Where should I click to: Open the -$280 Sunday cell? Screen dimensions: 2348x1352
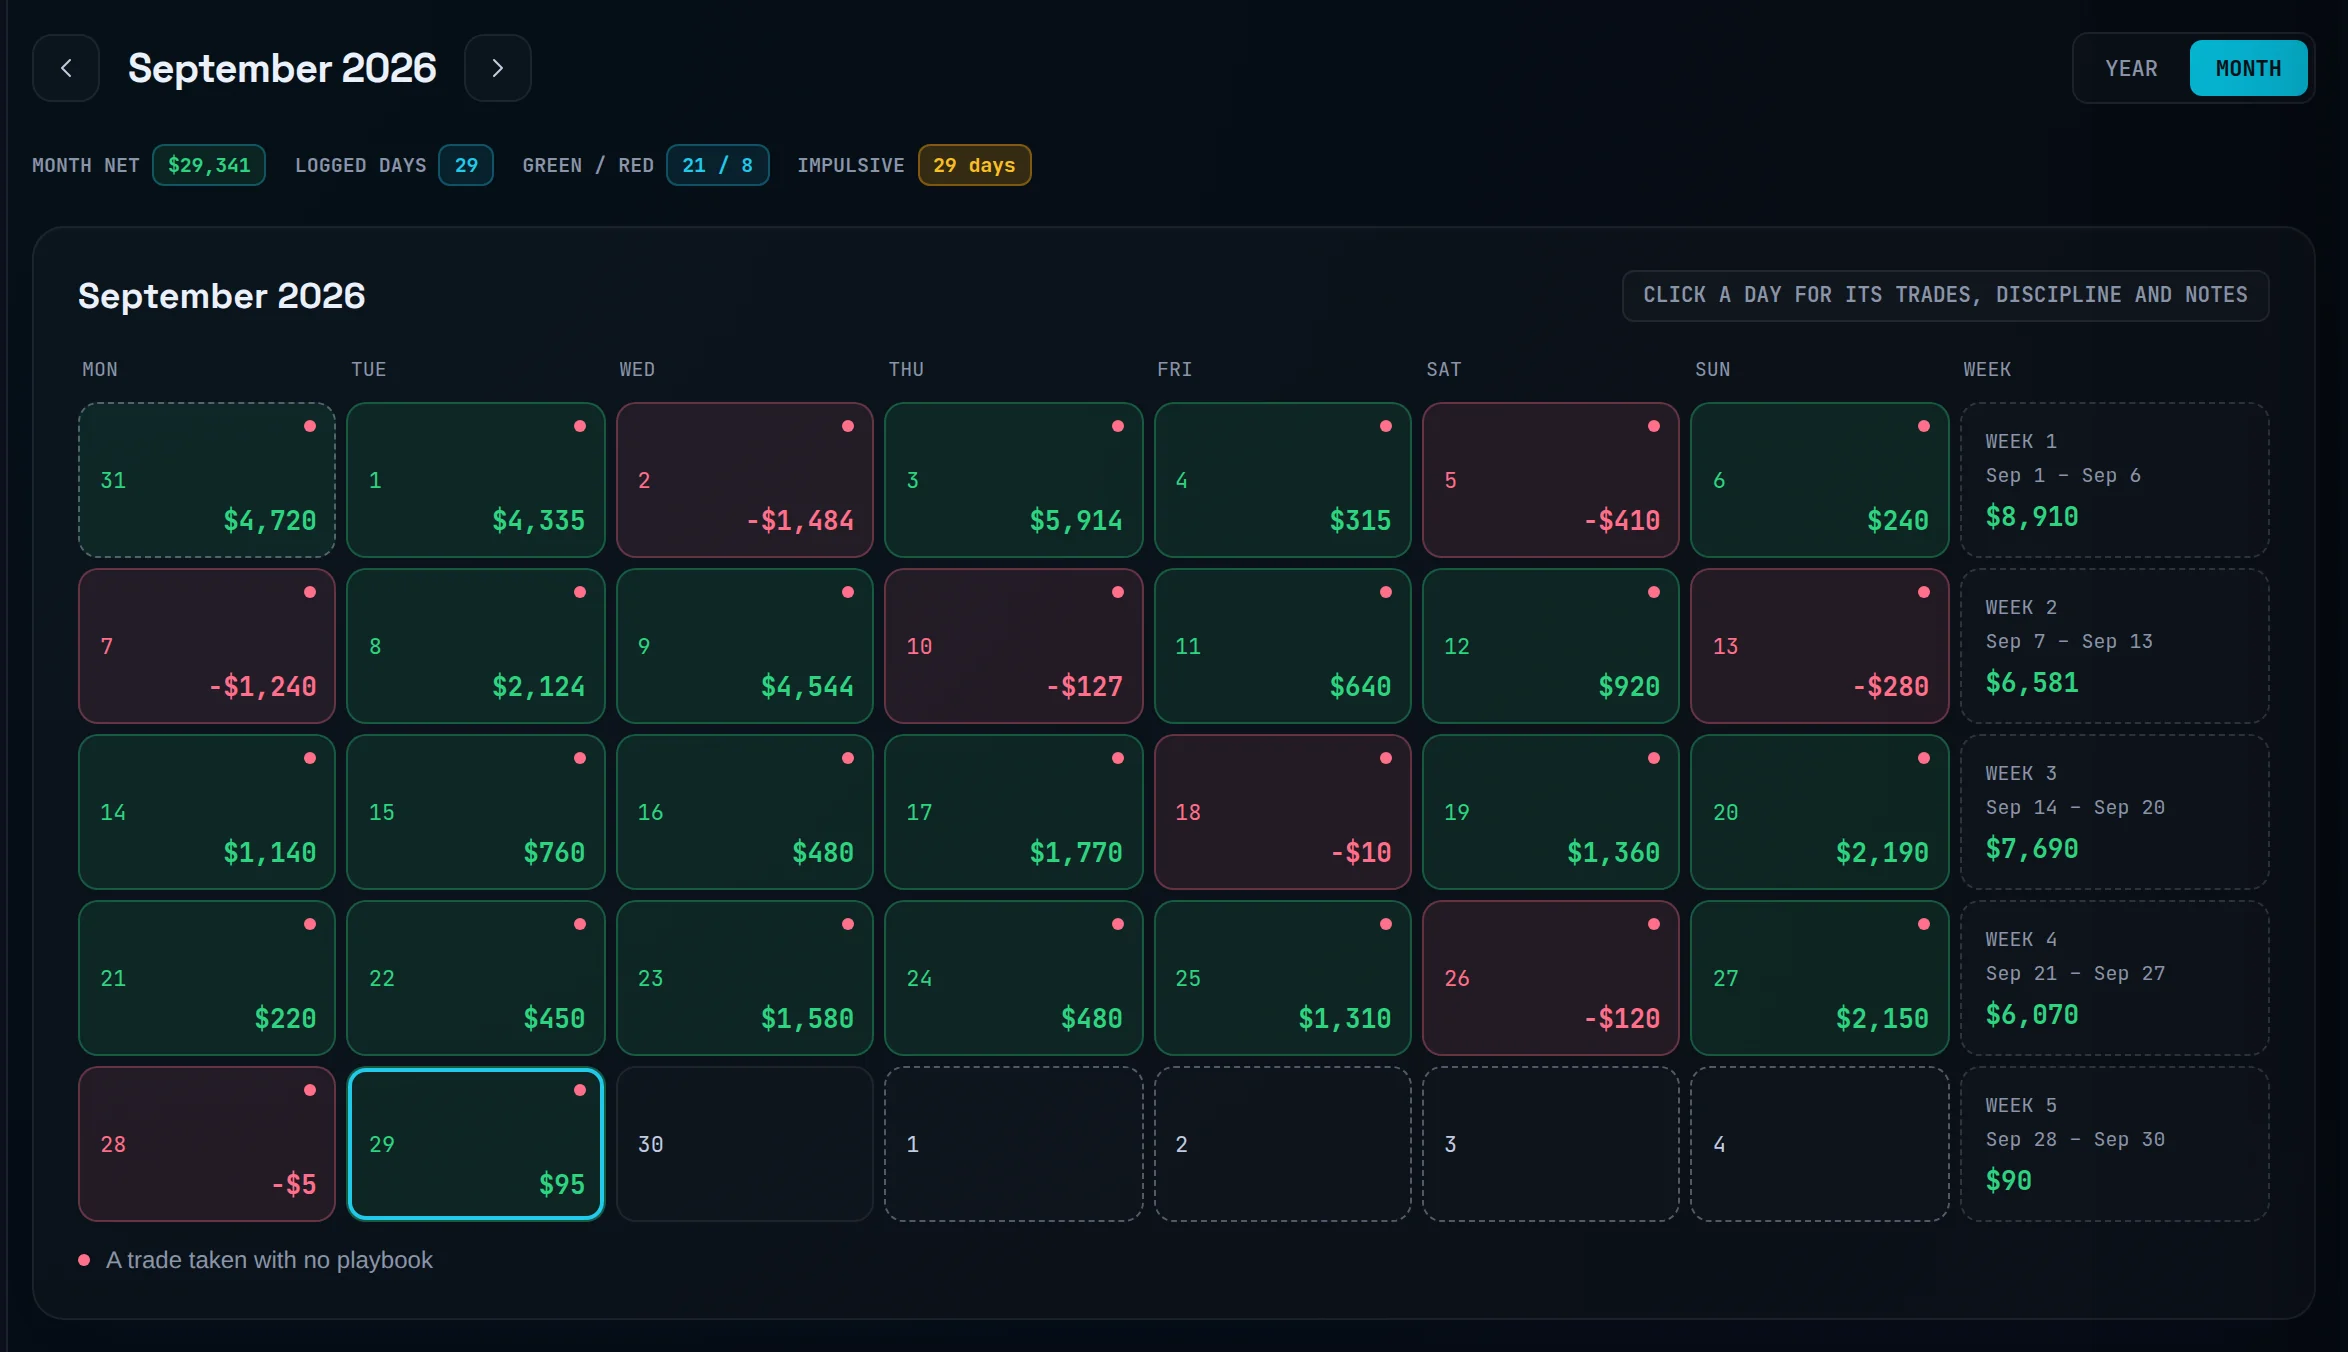click(1820, 646)
